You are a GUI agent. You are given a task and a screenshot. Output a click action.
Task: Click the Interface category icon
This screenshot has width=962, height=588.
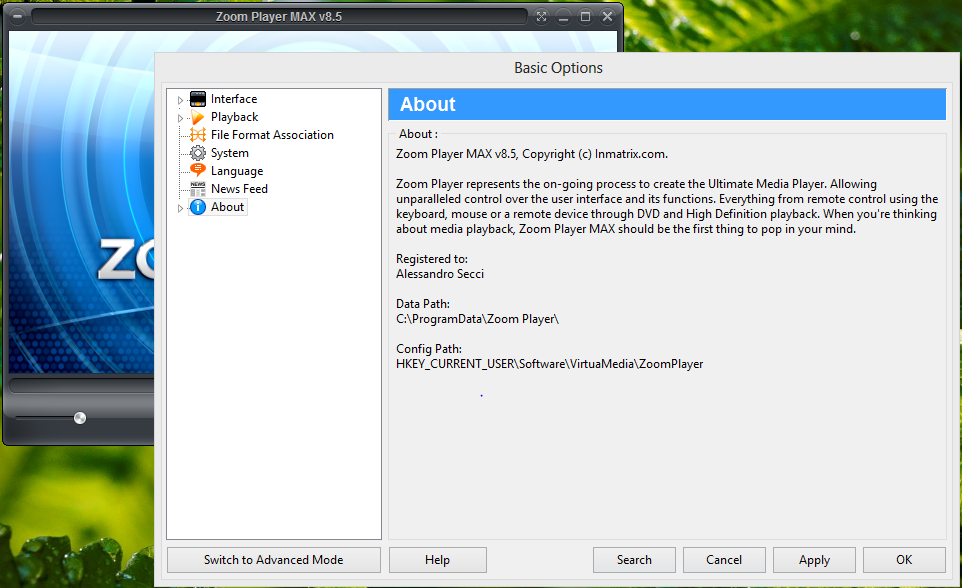198,99
